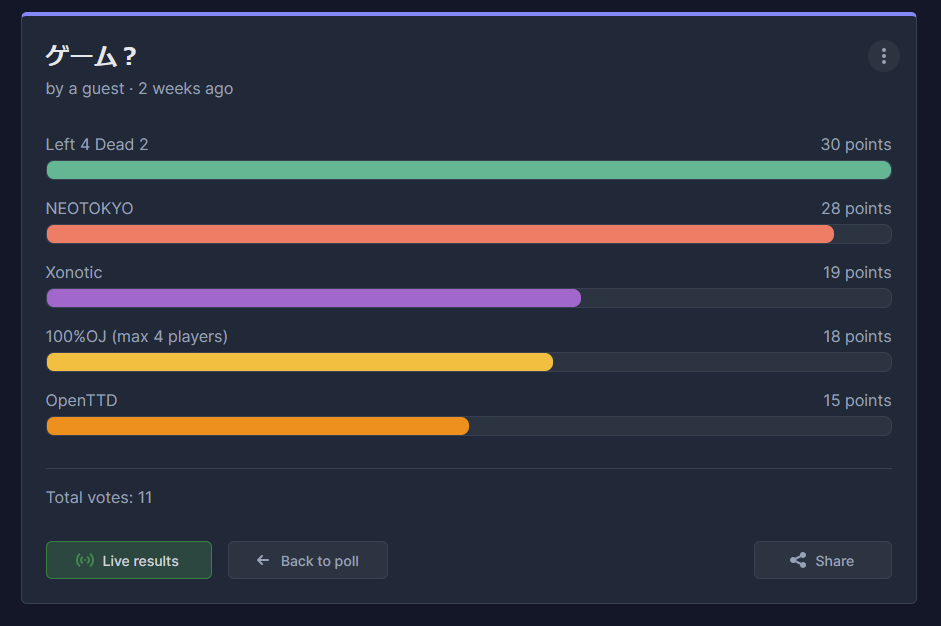The height and width of the screenshot is (626, 941).
Task: Select the Left 4 Dead 2 label
Action: click(x=97, y=145)
